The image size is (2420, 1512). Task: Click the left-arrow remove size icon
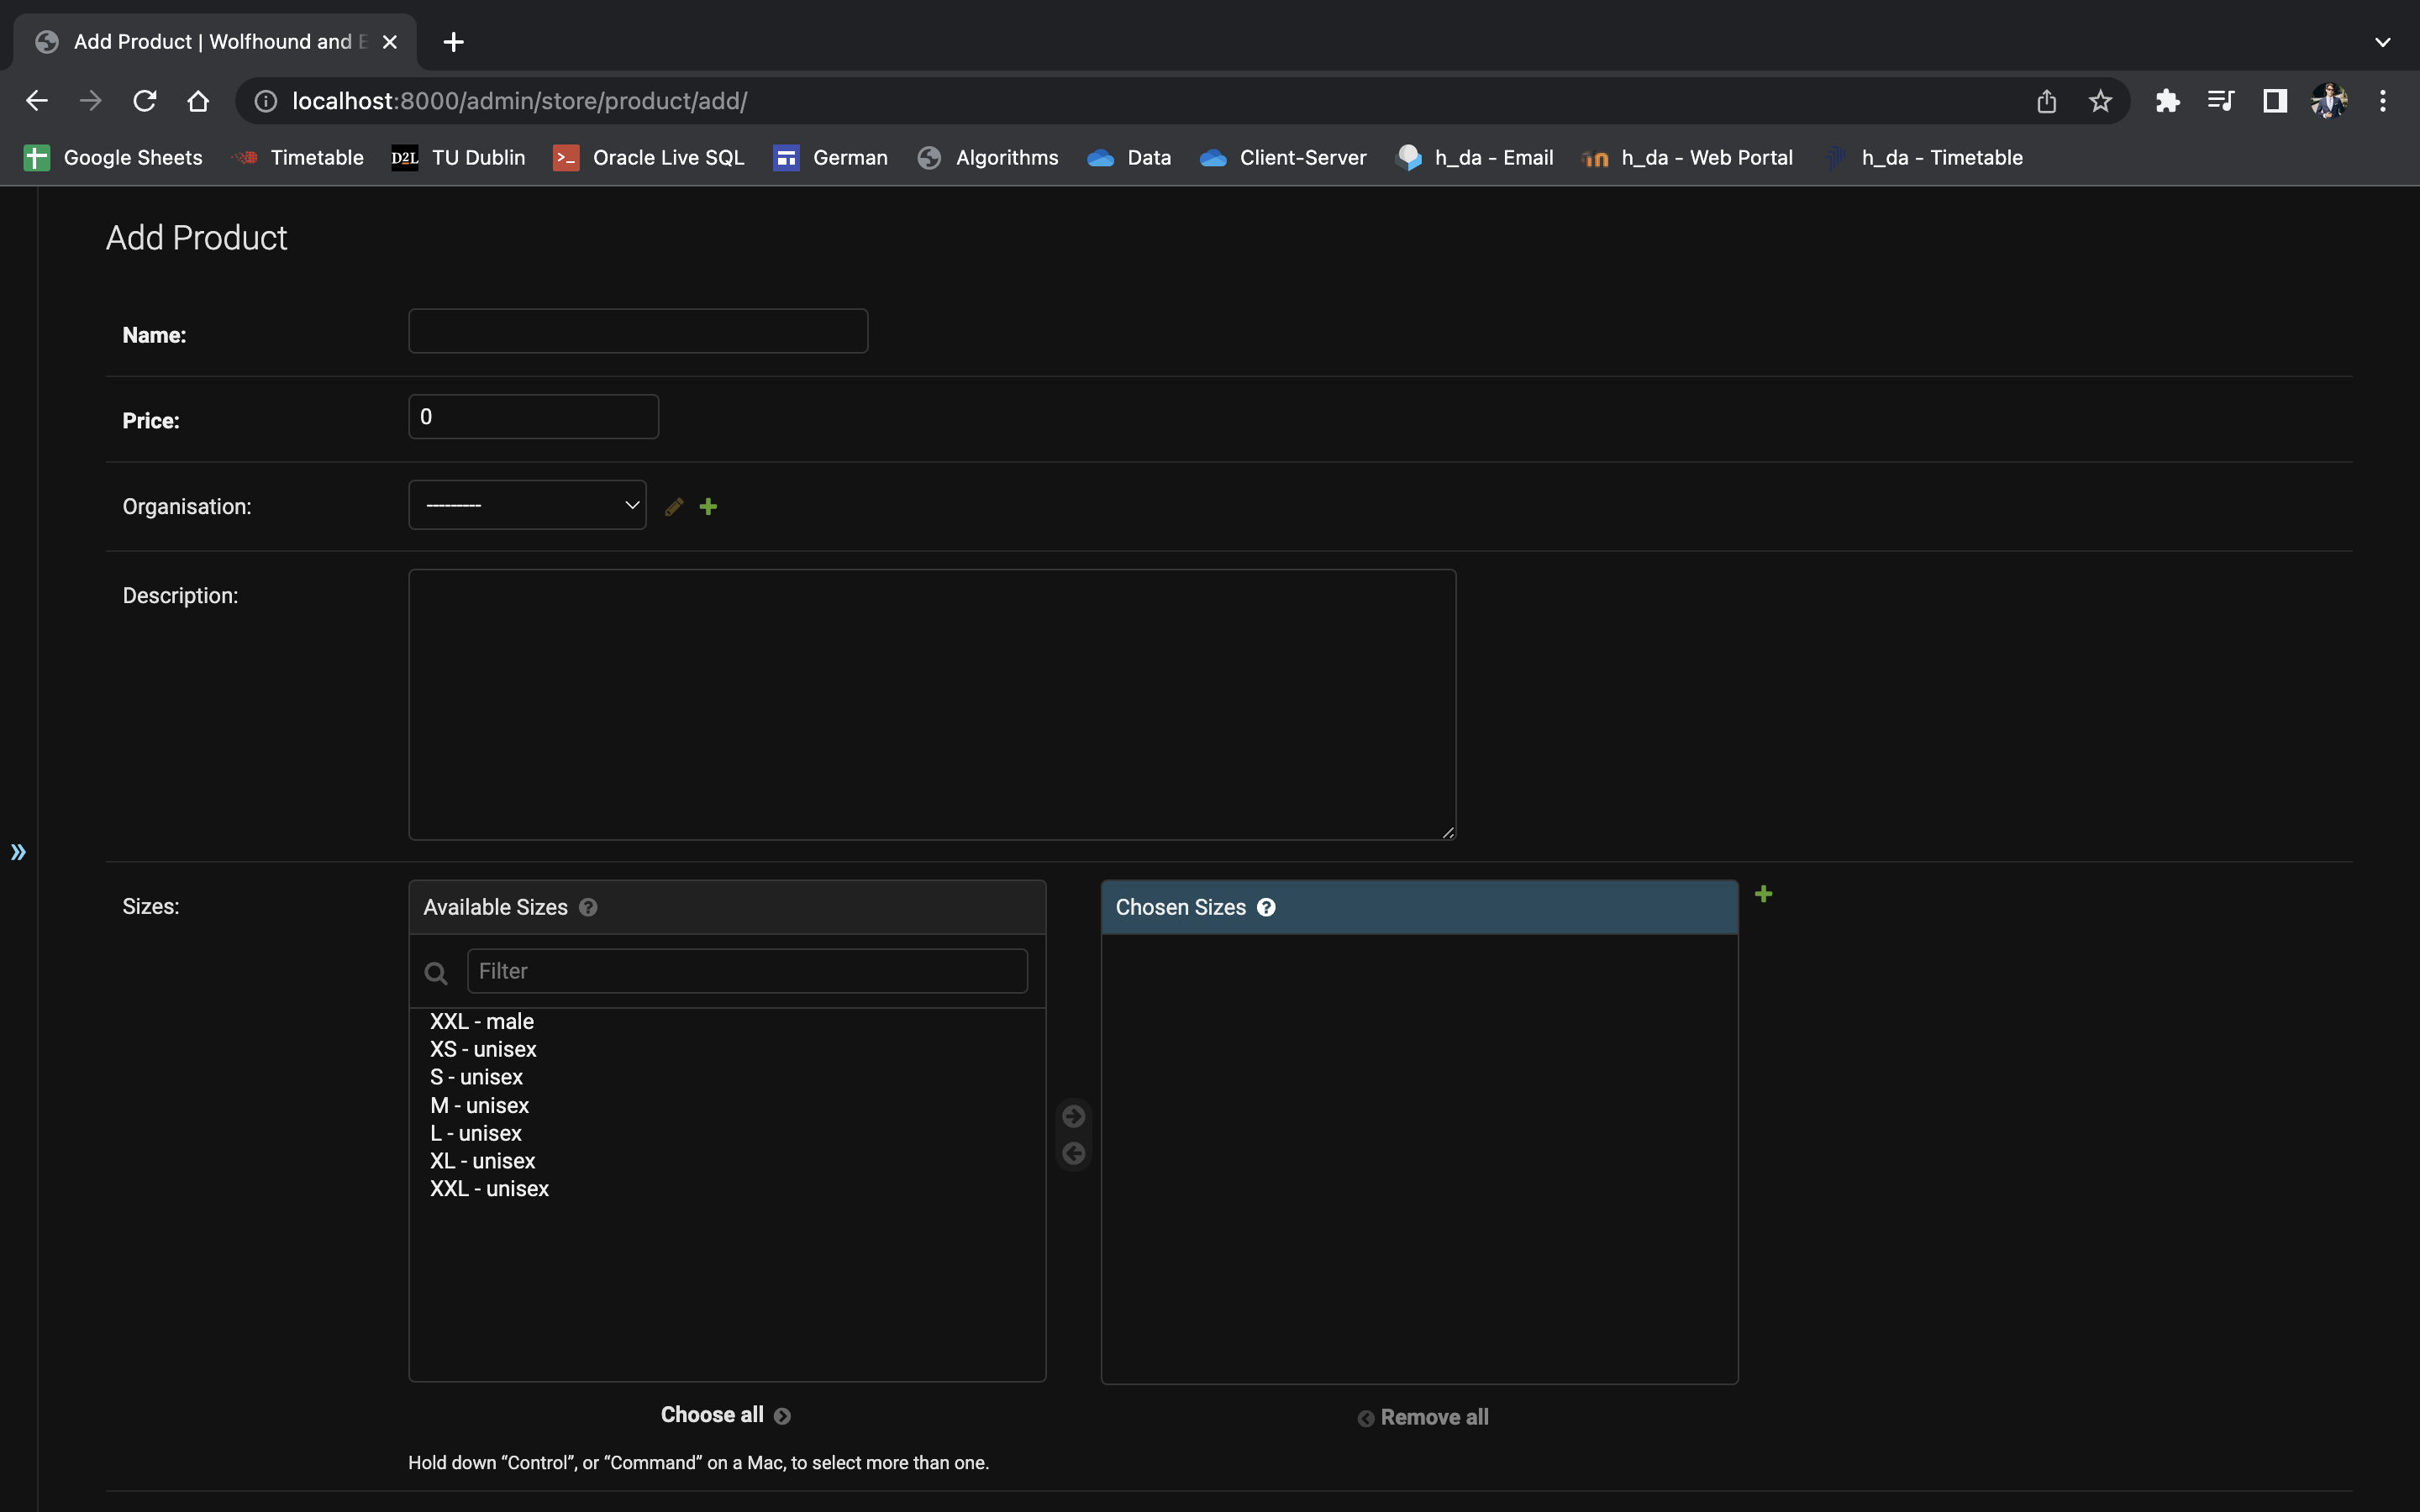(x=1073, y=1154)
